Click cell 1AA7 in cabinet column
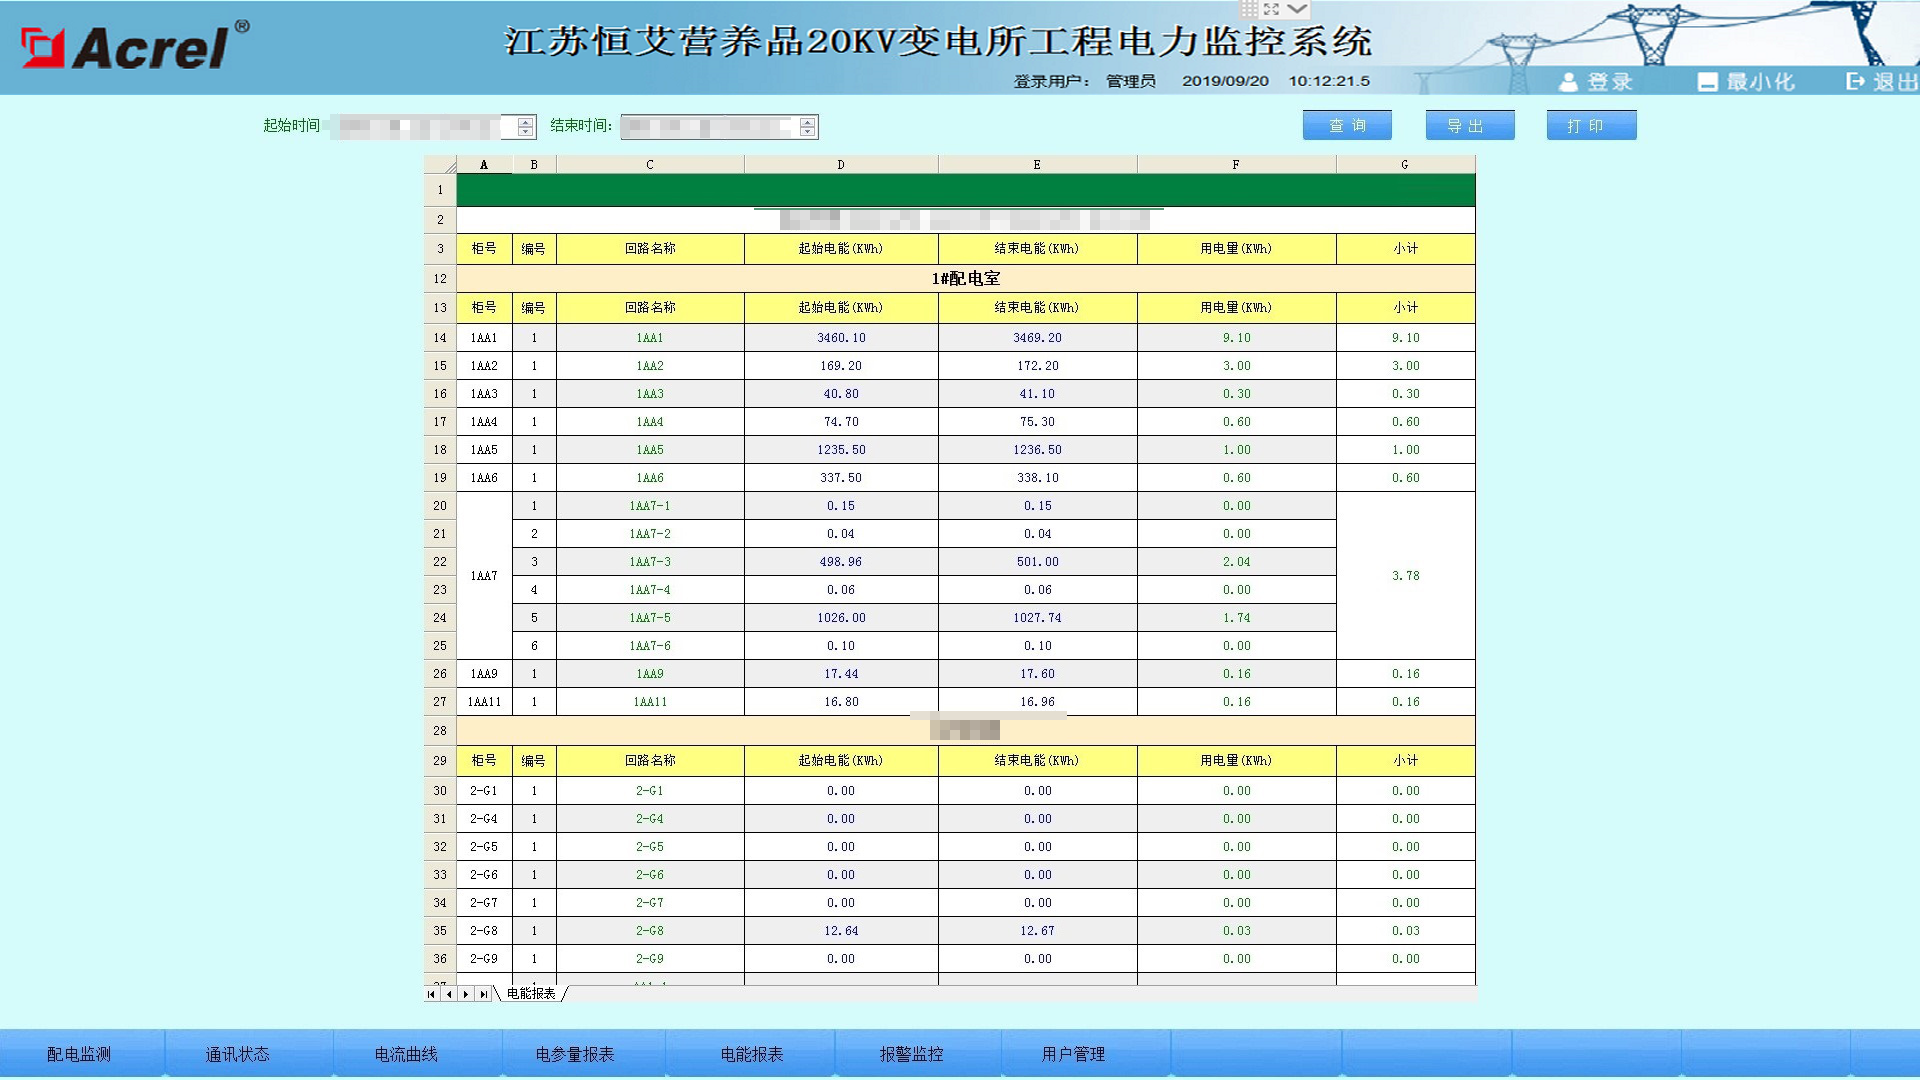1920x1080 pixels. point(484,576)
